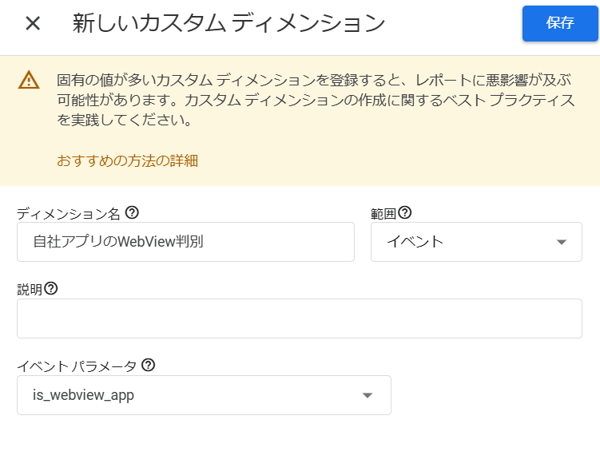The width and height of the screenshot is (600, 463).
Task: Click the warning triangle icon in banner
Action: (x=29, y=81)
